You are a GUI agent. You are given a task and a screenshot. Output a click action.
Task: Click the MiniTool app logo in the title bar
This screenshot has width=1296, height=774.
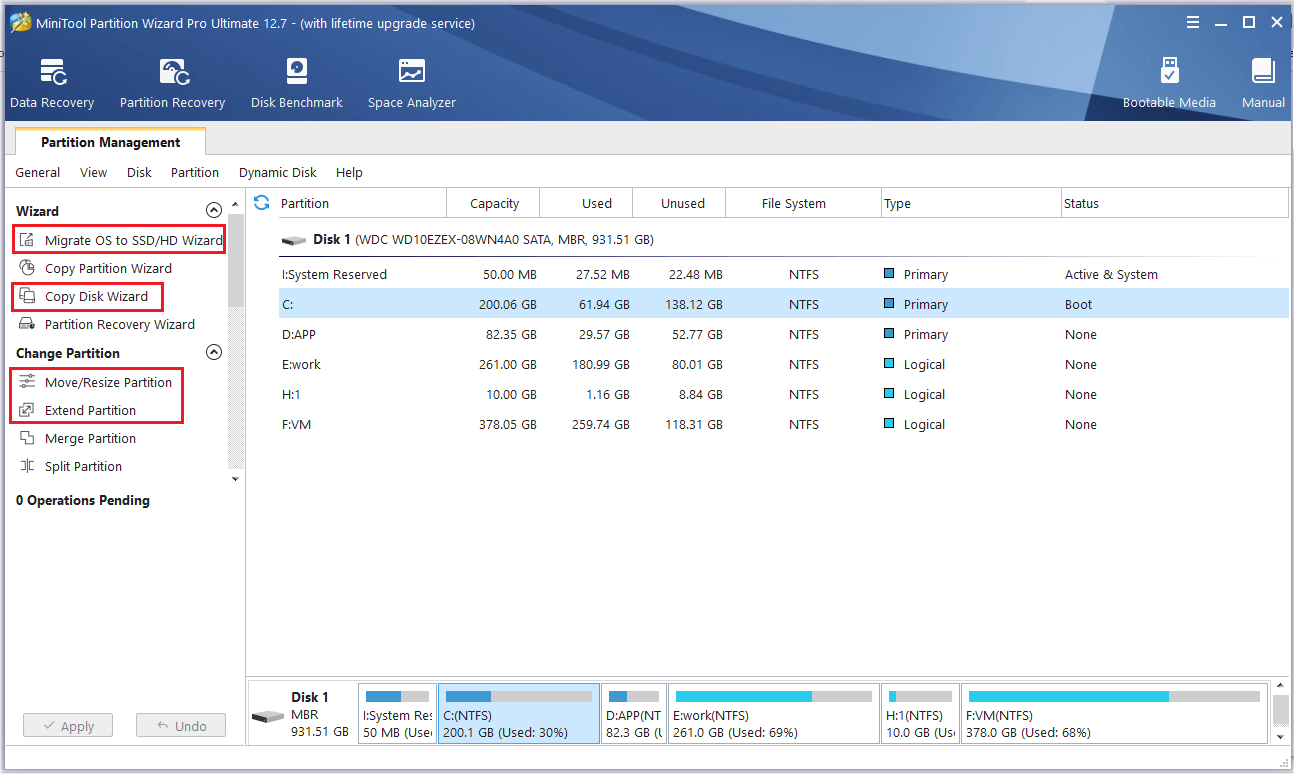pos(19,22)
